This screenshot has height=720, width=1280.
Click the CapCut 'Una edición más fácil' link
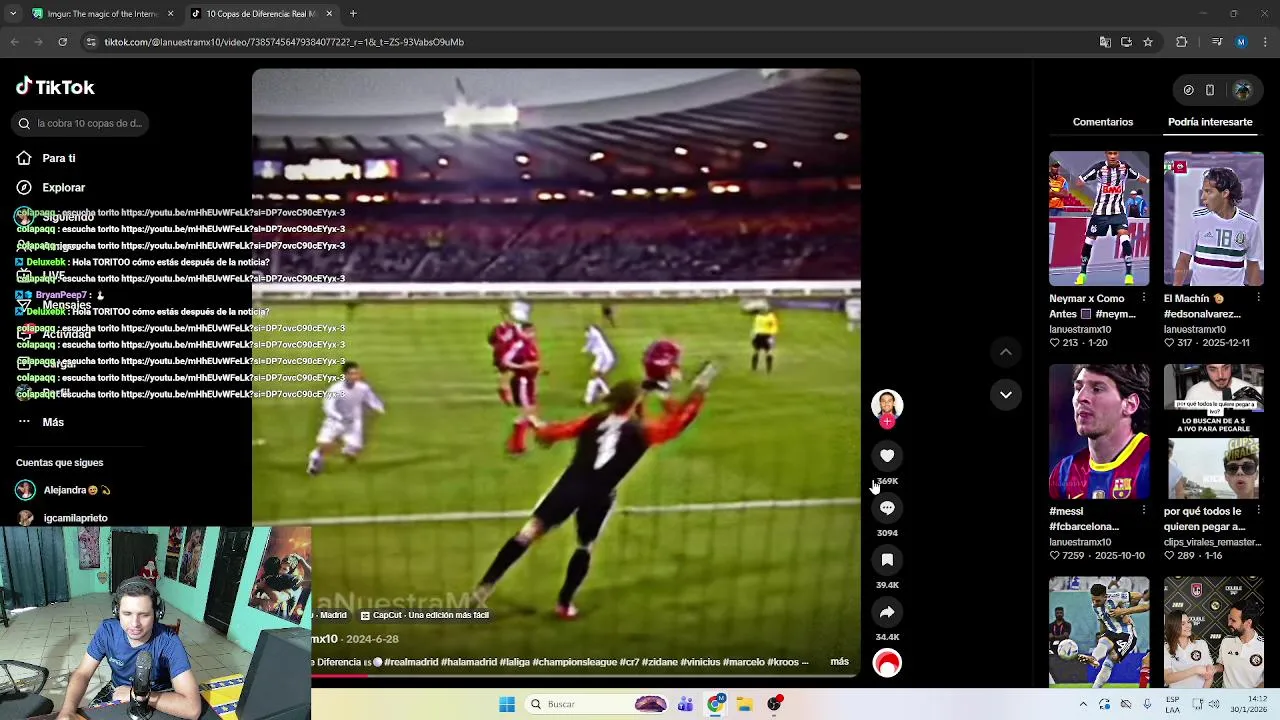click(424, 615)
